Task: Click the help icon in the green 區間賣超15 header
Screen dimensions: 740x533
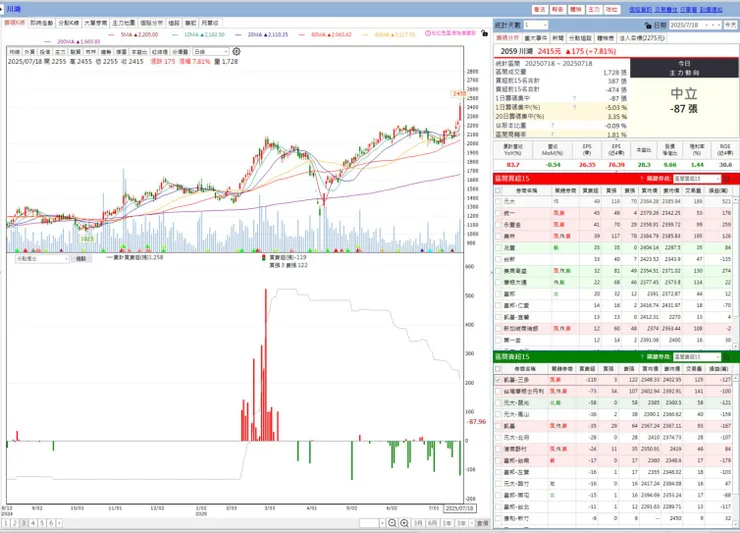Action: point(642,357)
